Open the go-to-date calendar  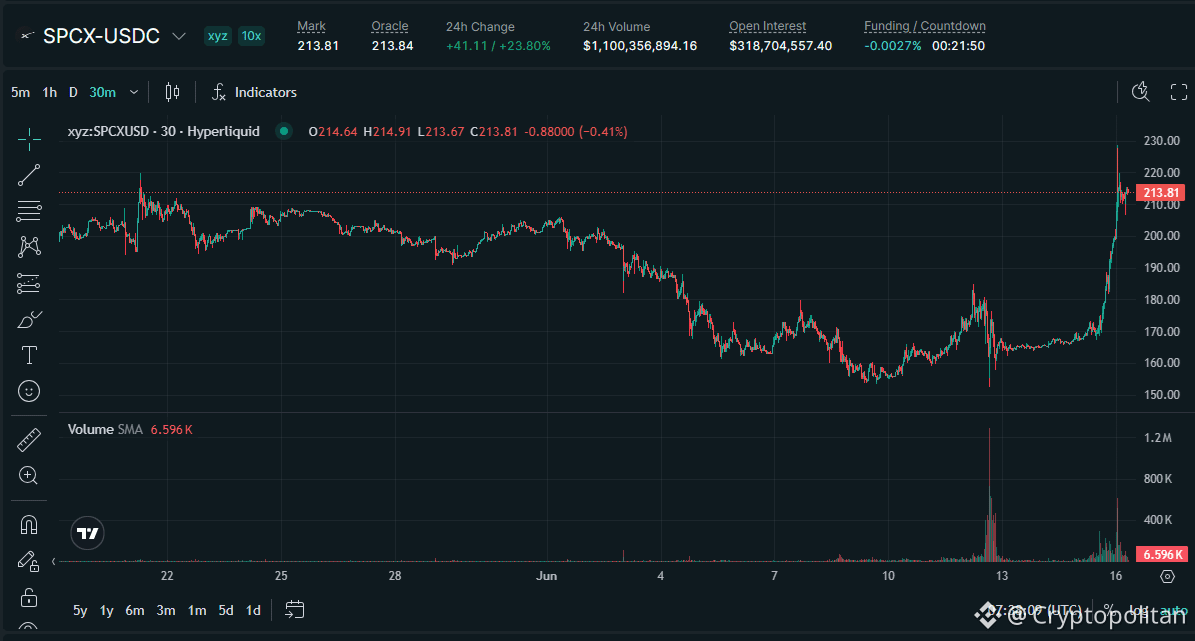click(x=294, y=610)
